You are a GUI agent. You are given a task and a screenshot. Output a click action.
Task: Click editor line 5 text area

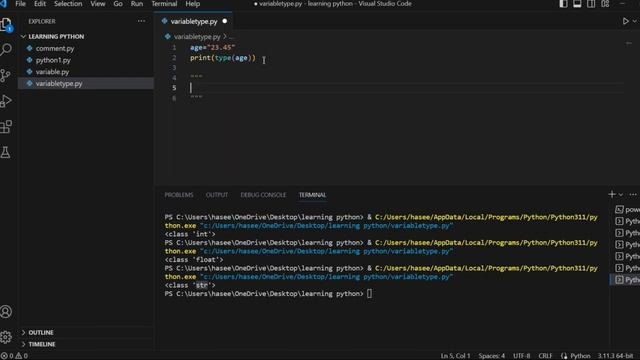pos(406,88)
